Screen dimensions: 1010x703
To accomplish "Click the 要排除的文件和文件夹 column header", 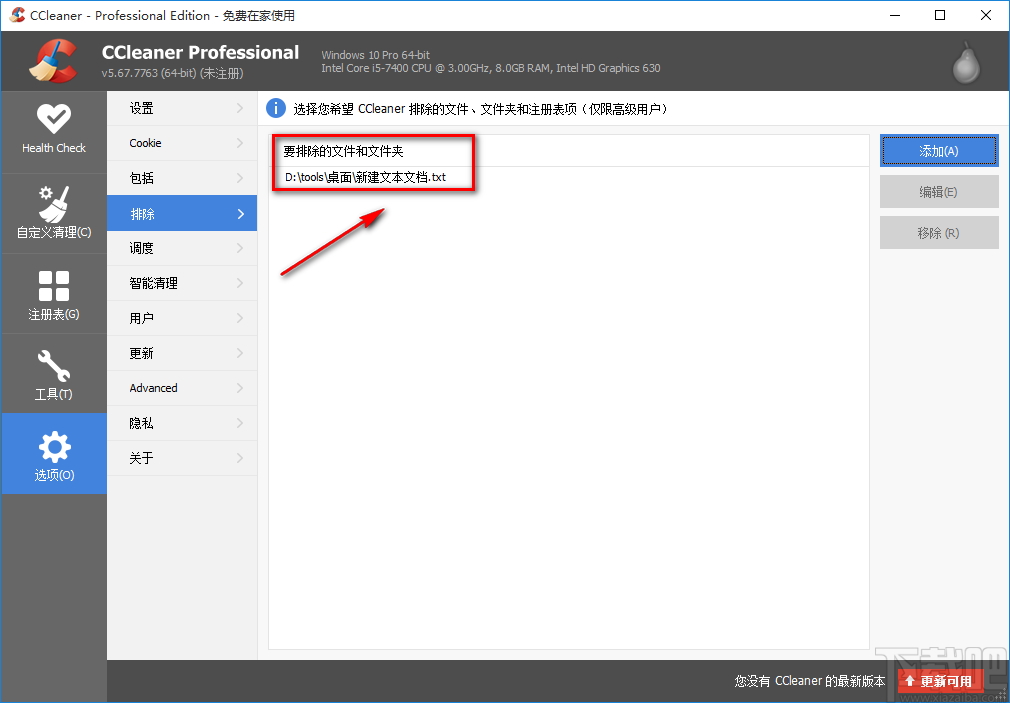I will pyautogui.click(x=569, y=151).
